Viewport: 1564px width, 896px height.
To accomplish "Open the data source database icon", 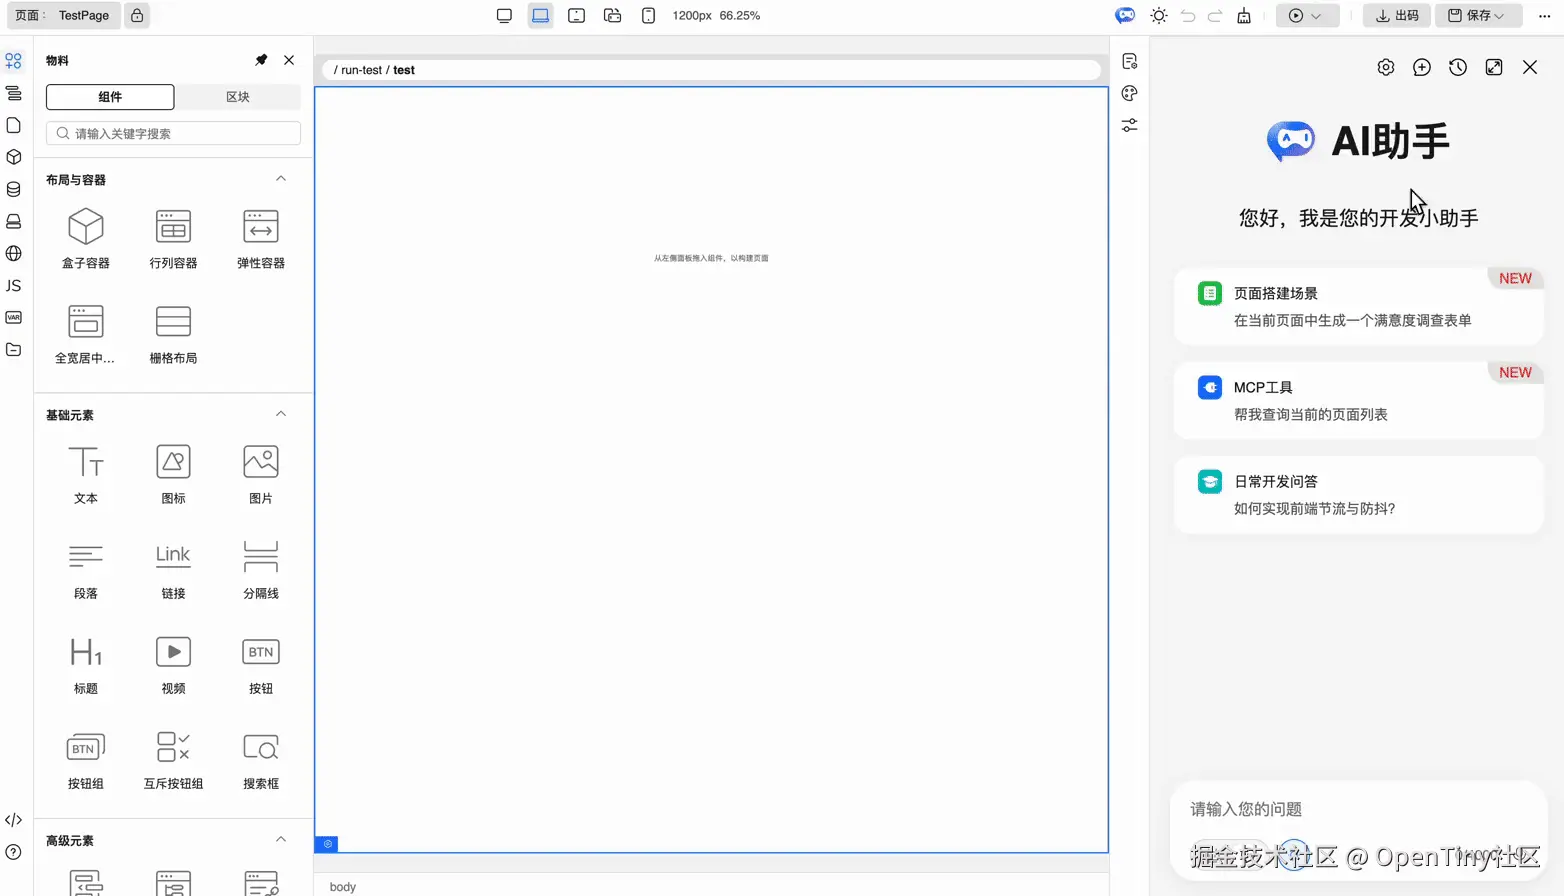I will point(13,189).
